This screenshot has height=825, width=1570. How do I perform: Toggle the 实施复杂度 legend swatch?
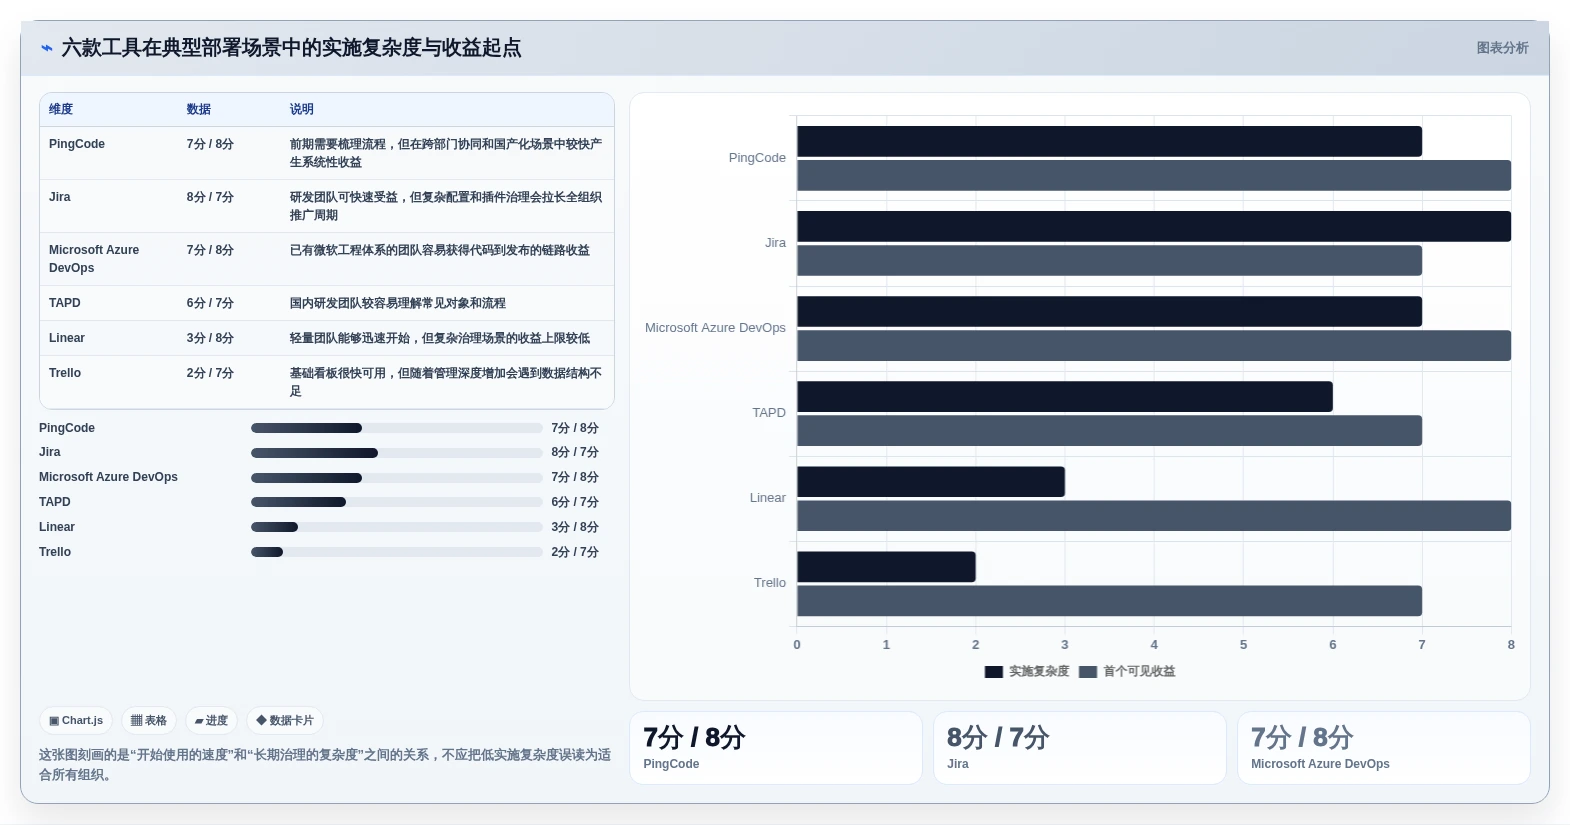994,672
